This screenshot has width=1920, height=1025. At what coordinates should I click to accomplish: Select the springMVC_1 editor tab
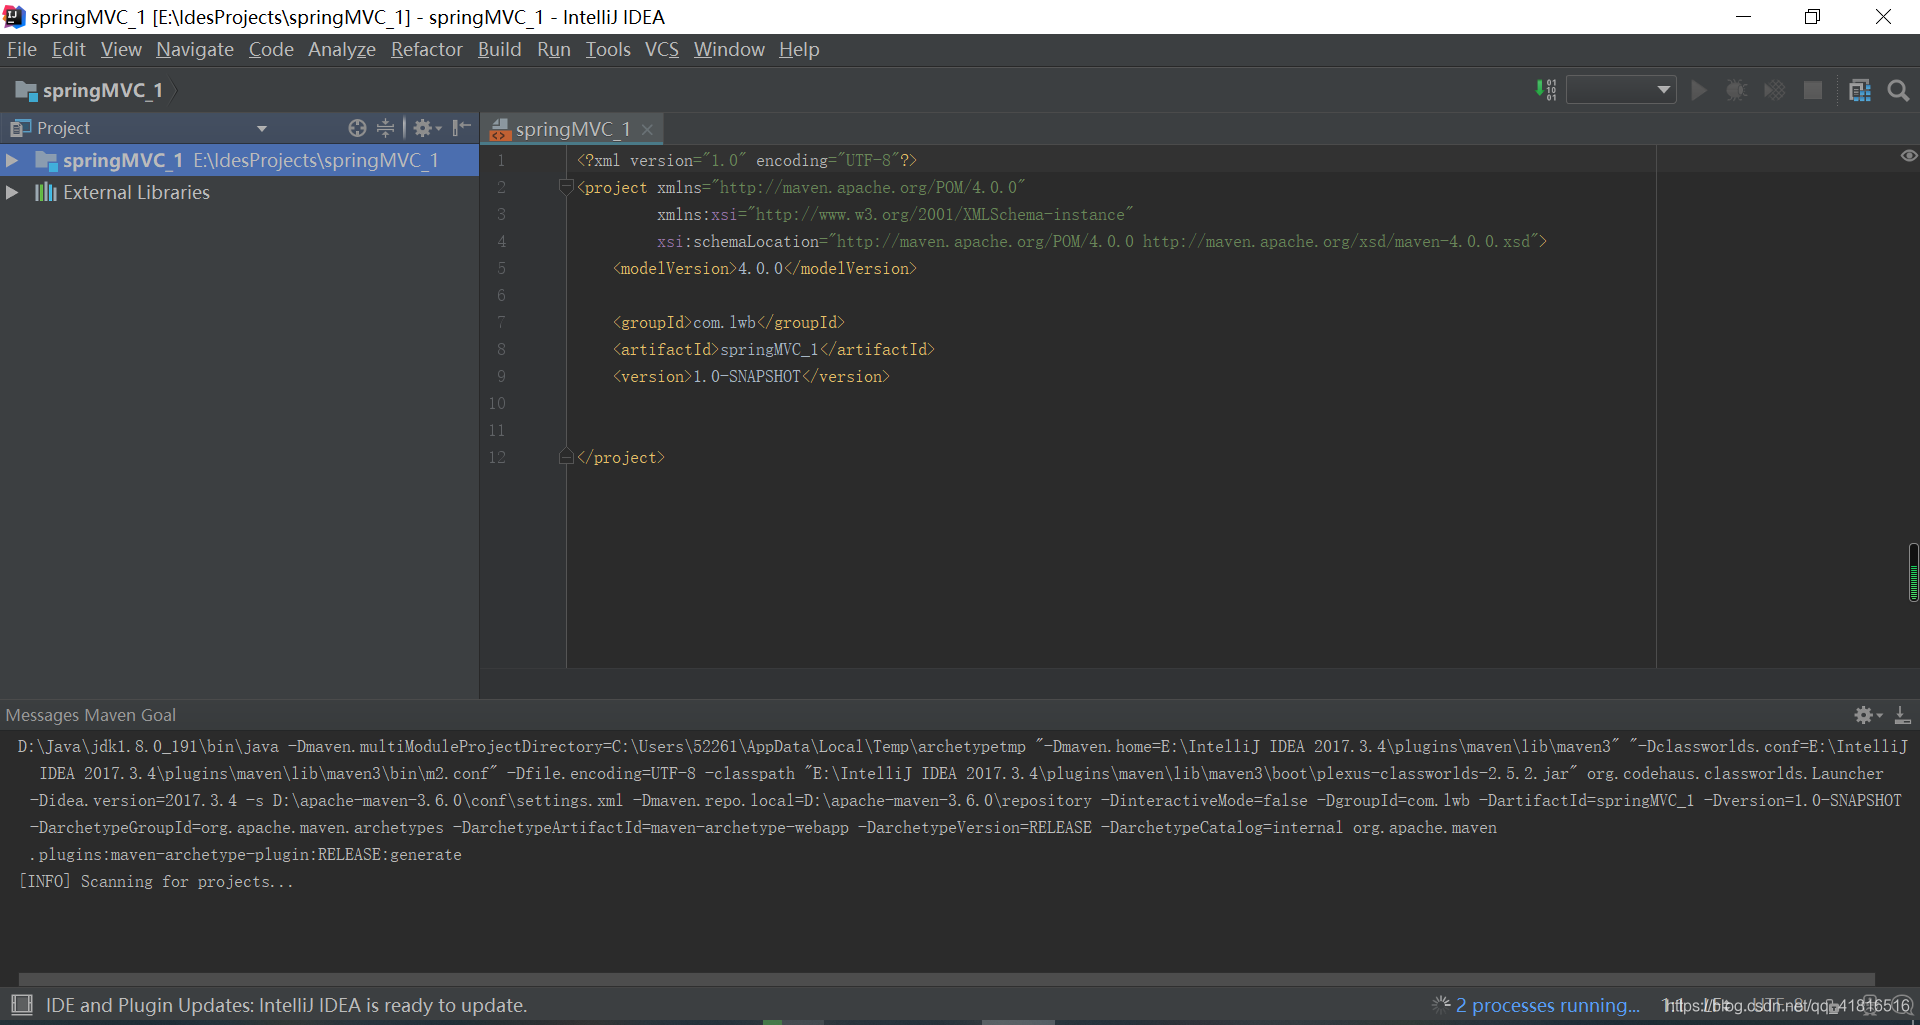tap(572, 129)
